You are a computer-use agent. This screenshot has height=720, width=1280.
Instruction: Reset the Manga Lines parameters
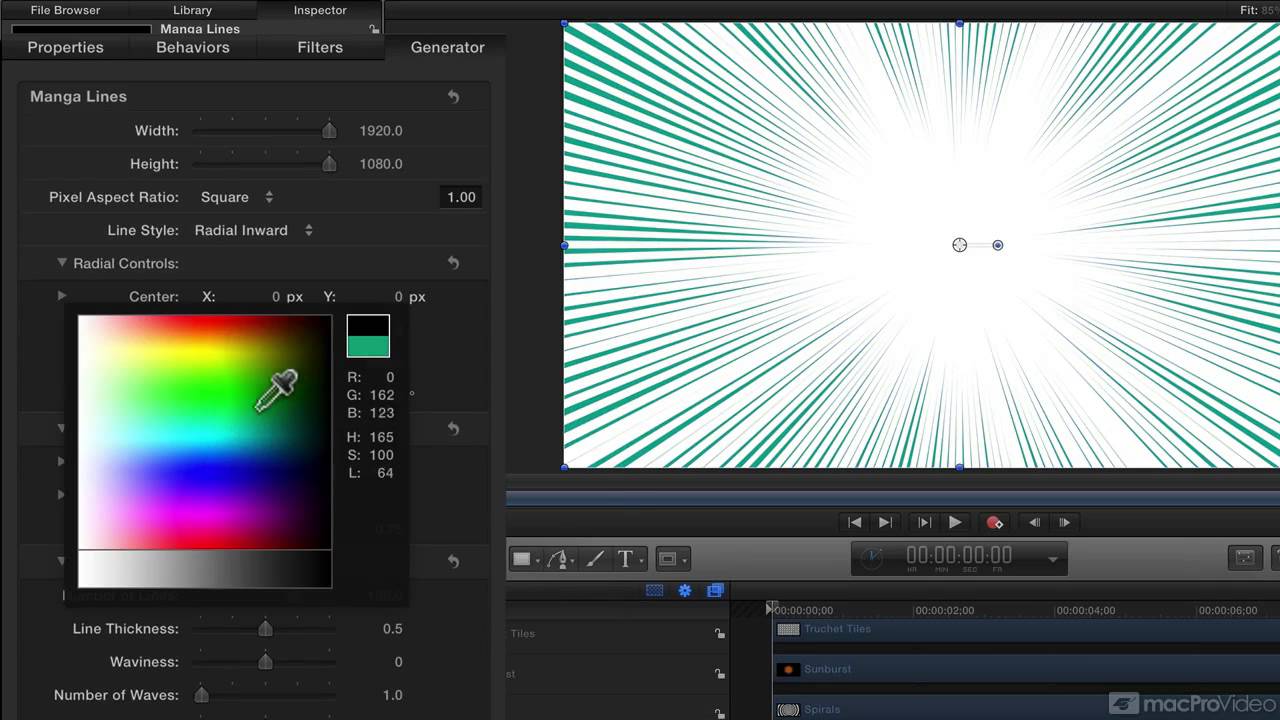click(x=453, y=97)
